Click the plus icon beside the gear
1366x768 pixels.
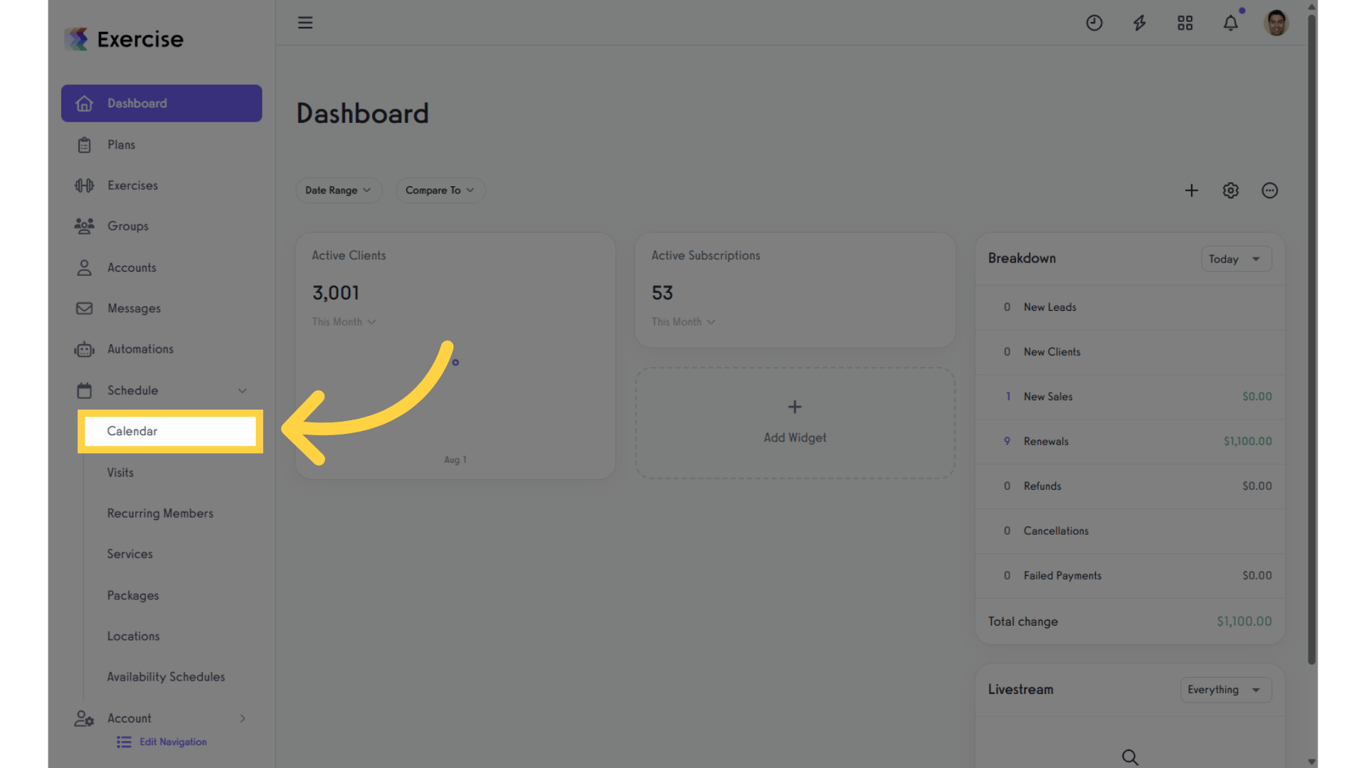coord(1191,190)
